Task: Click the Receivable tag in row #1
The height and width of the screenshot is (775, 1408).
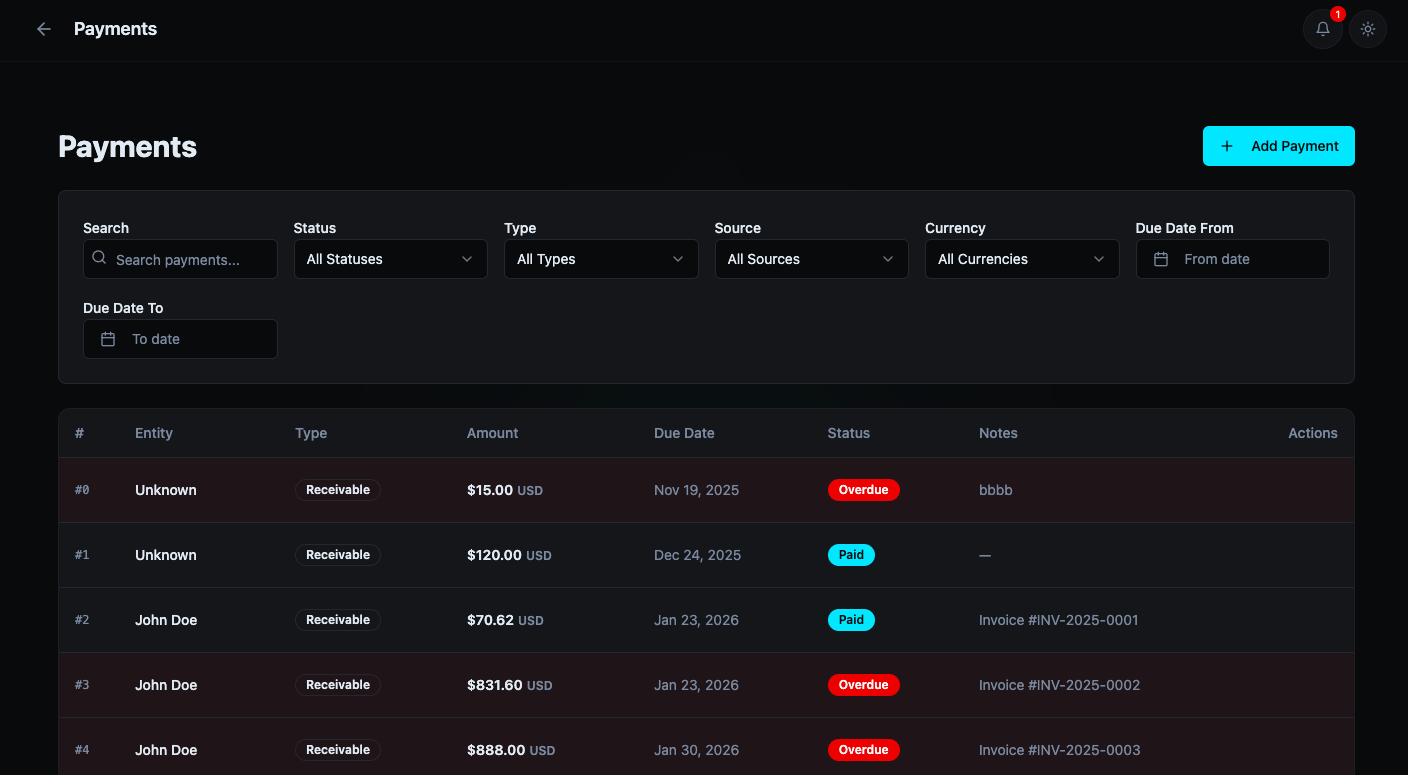Action: [338, 555]
